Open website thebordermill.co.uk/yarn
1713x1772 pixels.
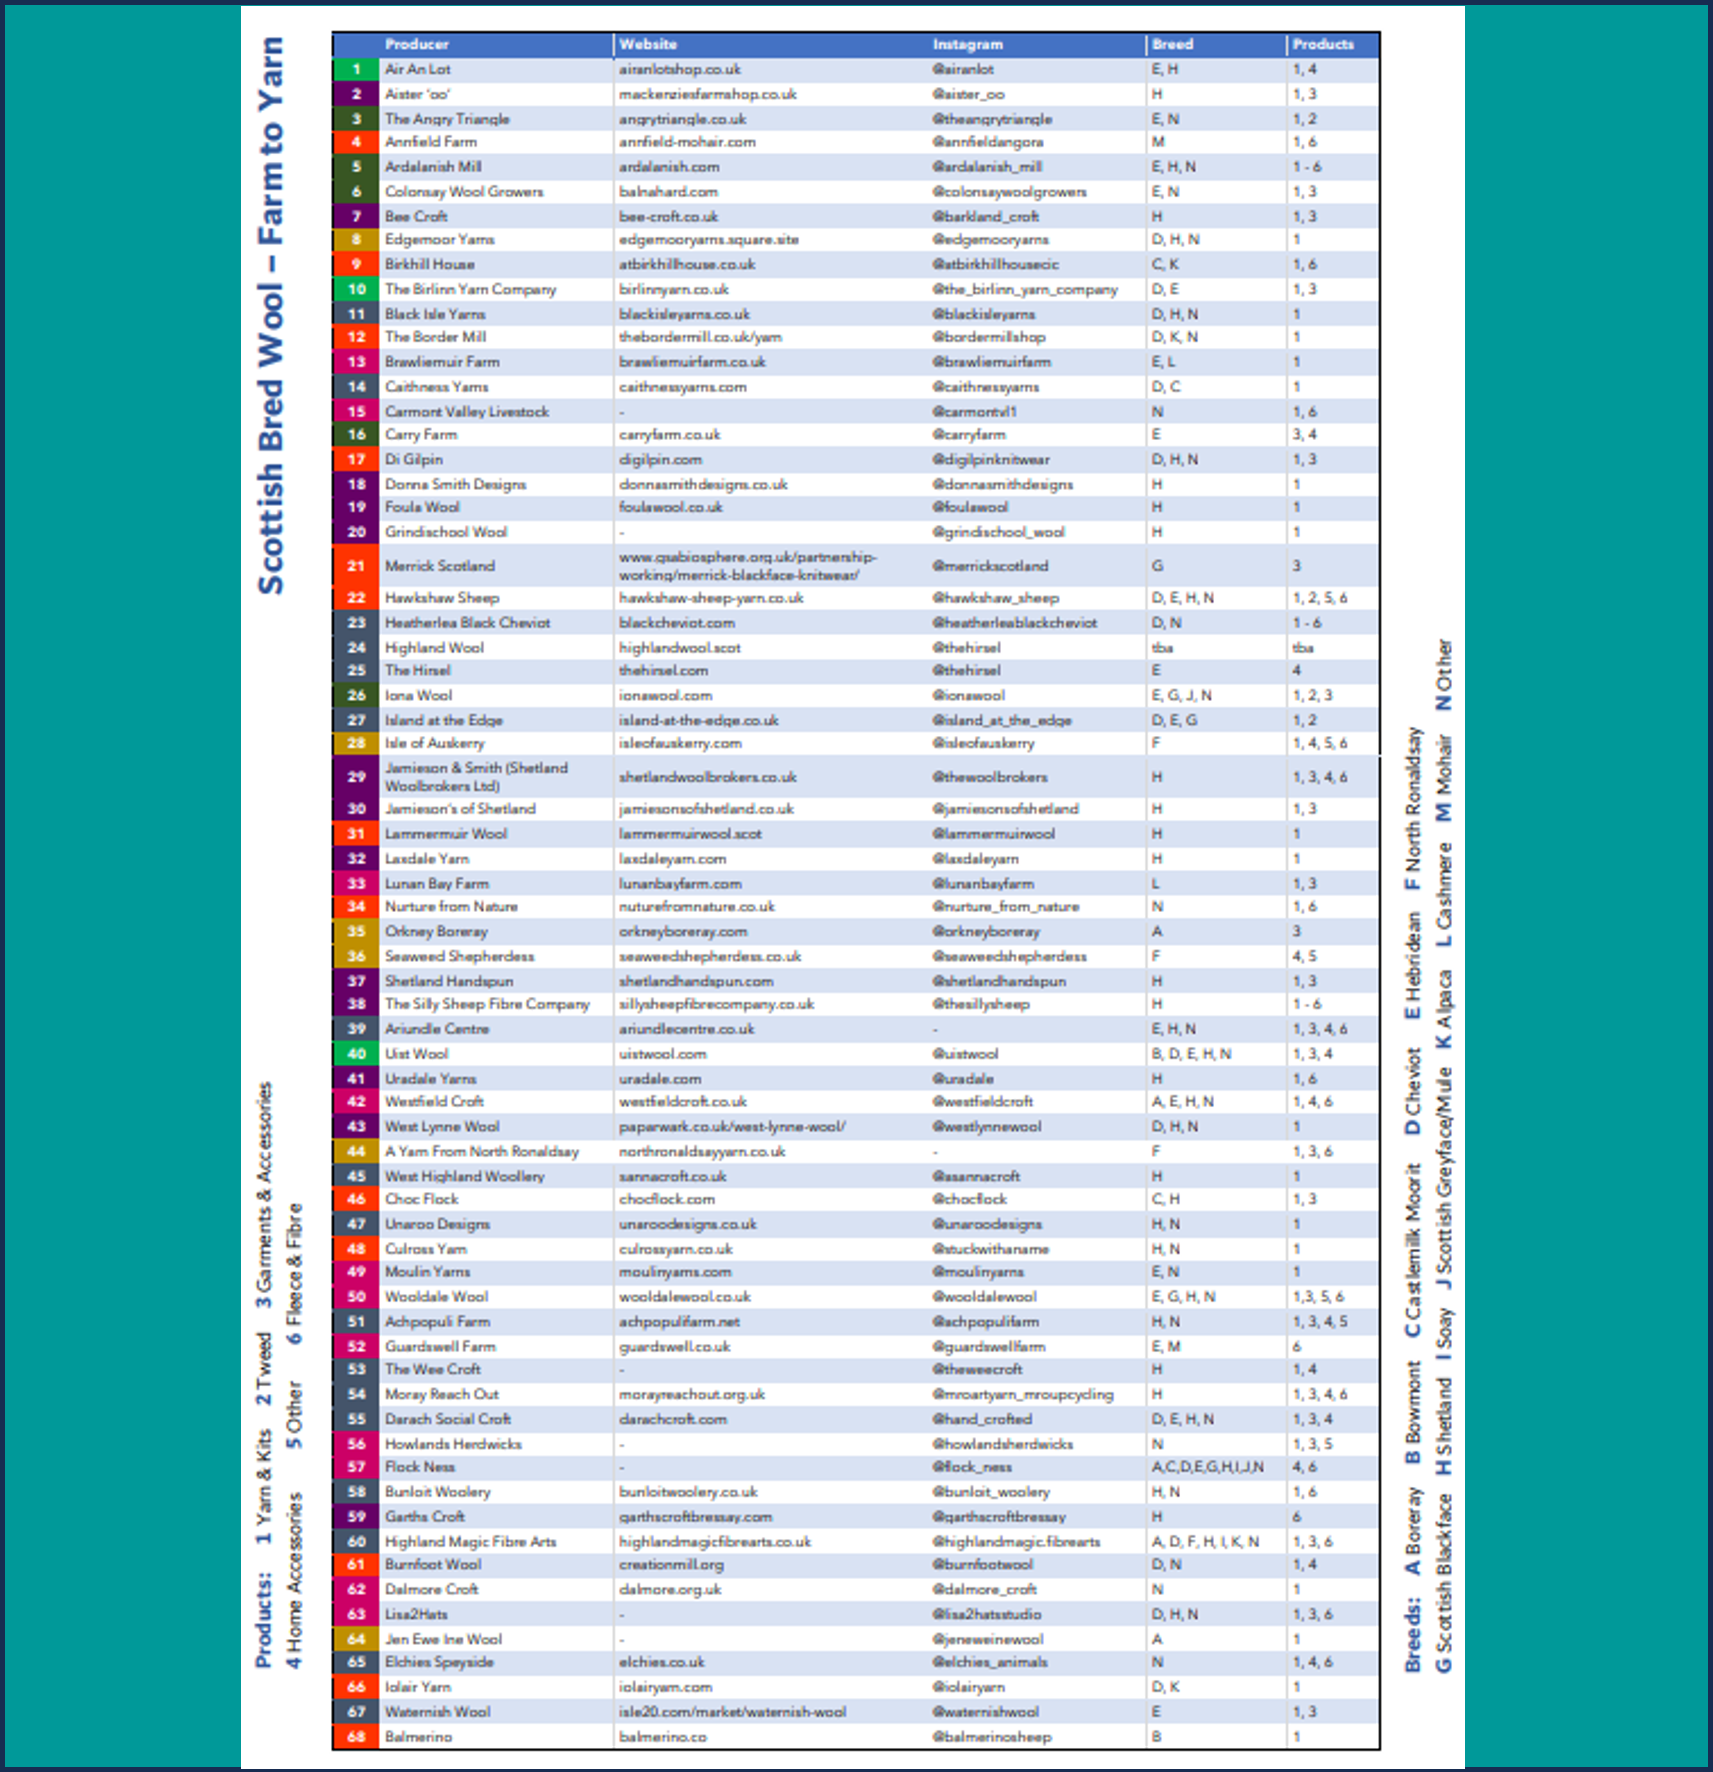(699, 337)
